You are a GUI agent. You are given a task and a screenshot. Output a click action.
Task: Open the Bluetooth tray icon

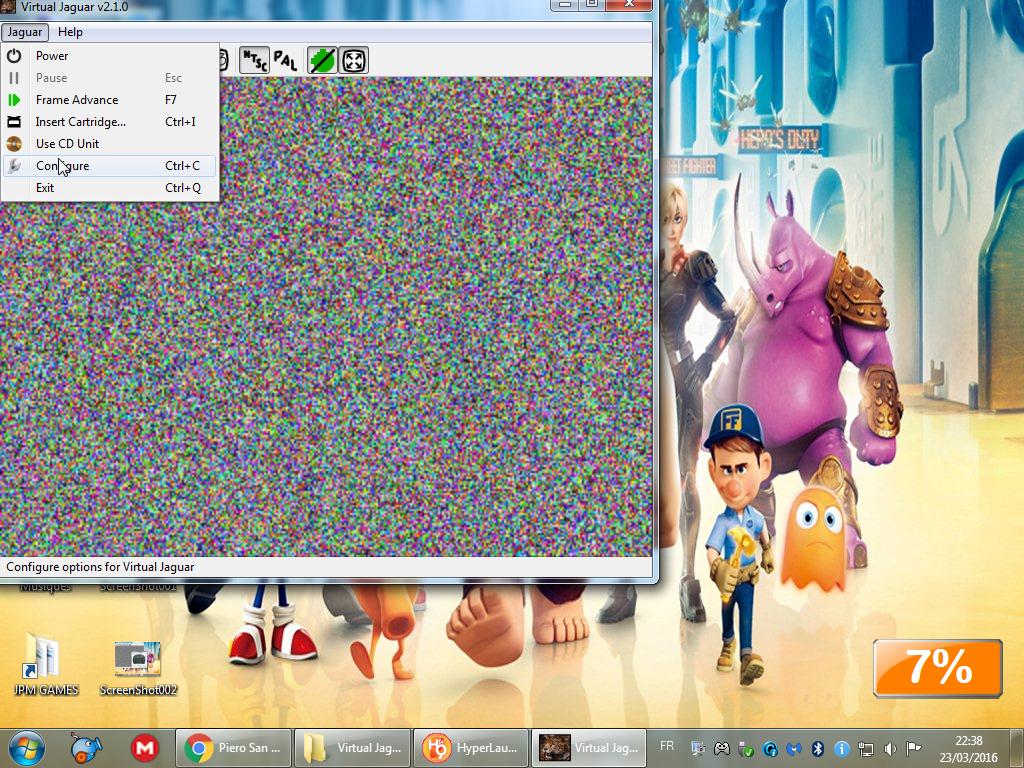coord(818,748)
